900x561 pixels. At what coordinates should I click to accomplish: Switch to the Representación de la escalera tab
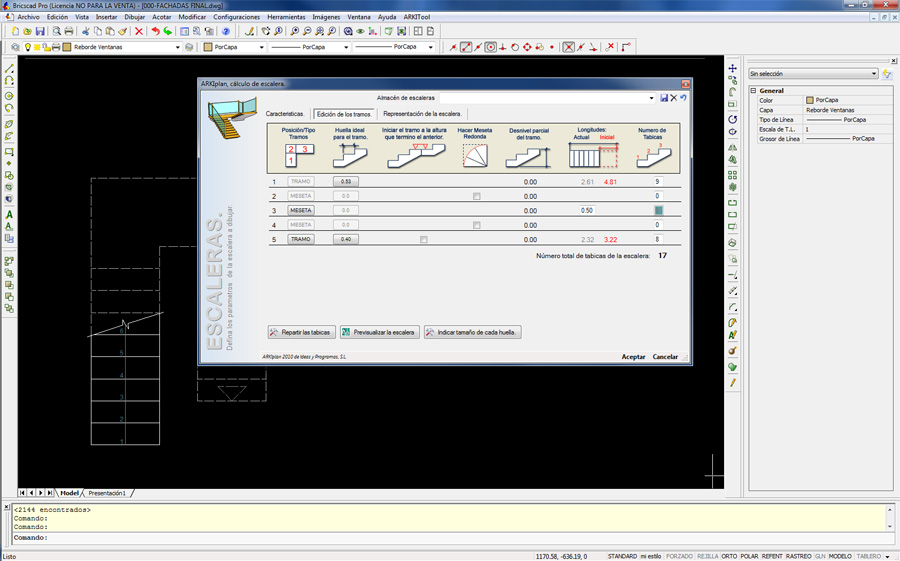422,114
